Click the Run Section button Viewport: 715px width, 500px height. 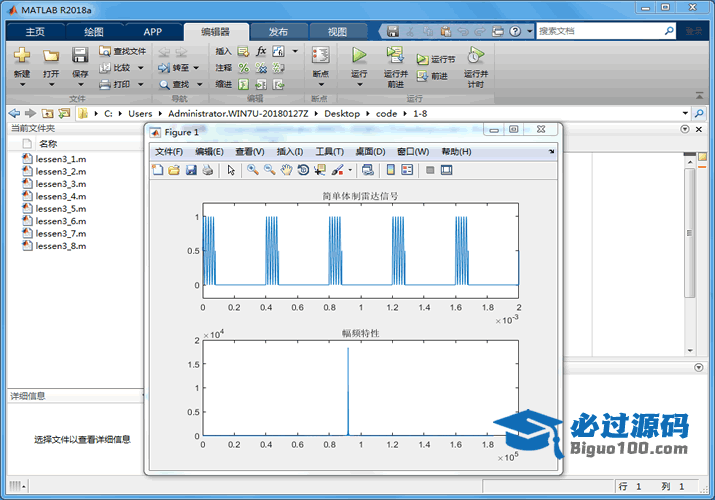pyautogui.click(x=435, y=59)
